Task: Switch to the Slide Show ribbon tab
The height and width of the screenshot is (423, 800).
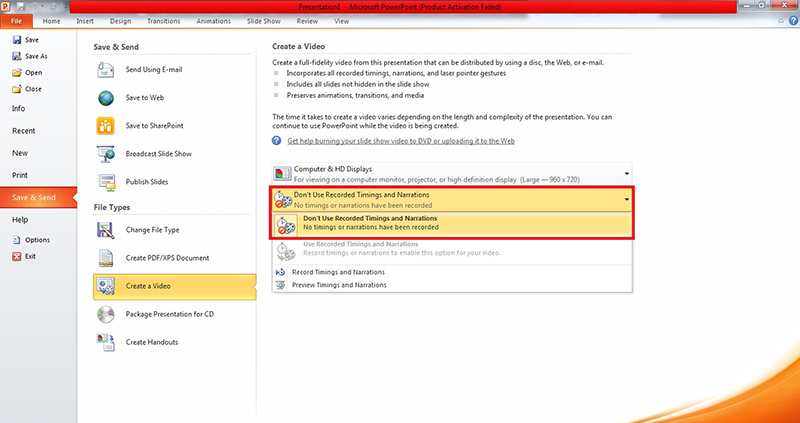Action: (x=262, y=21)
